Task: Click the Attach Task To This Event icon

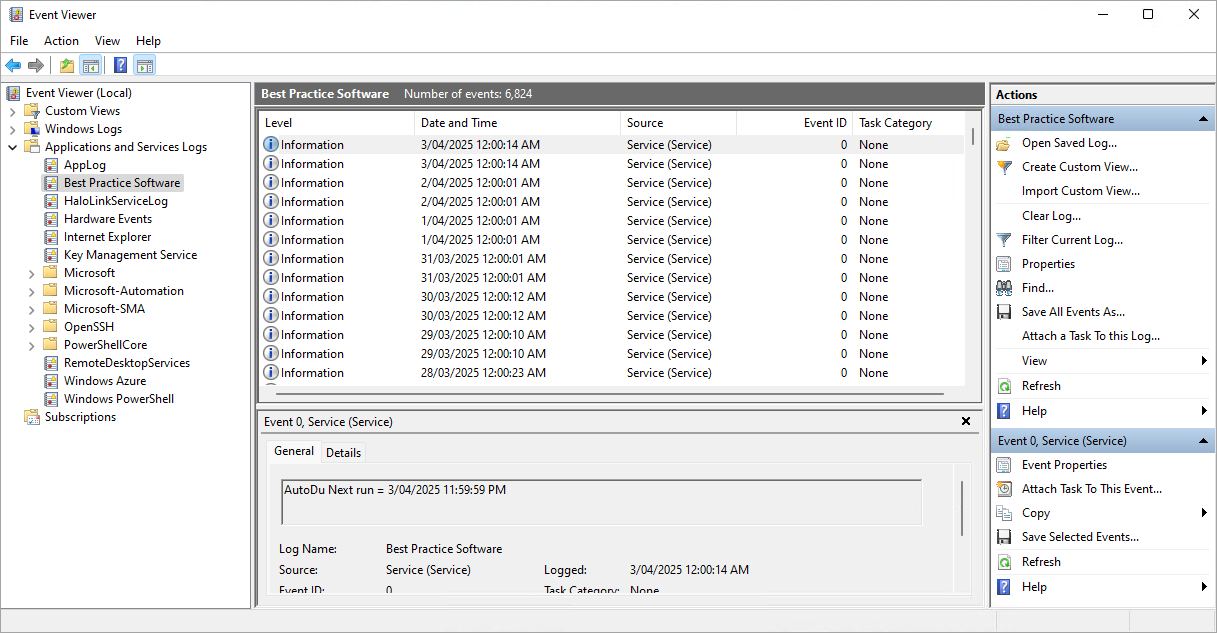Action: pyautogui.click(x=1004, y=489)
